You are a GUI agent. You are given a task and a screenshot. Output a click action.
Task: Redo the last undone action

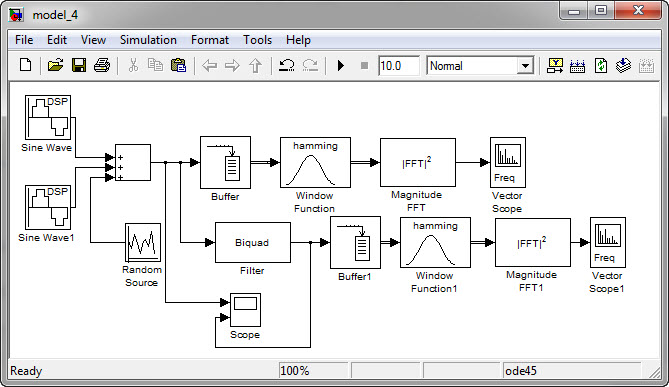[x=310, y=66]
